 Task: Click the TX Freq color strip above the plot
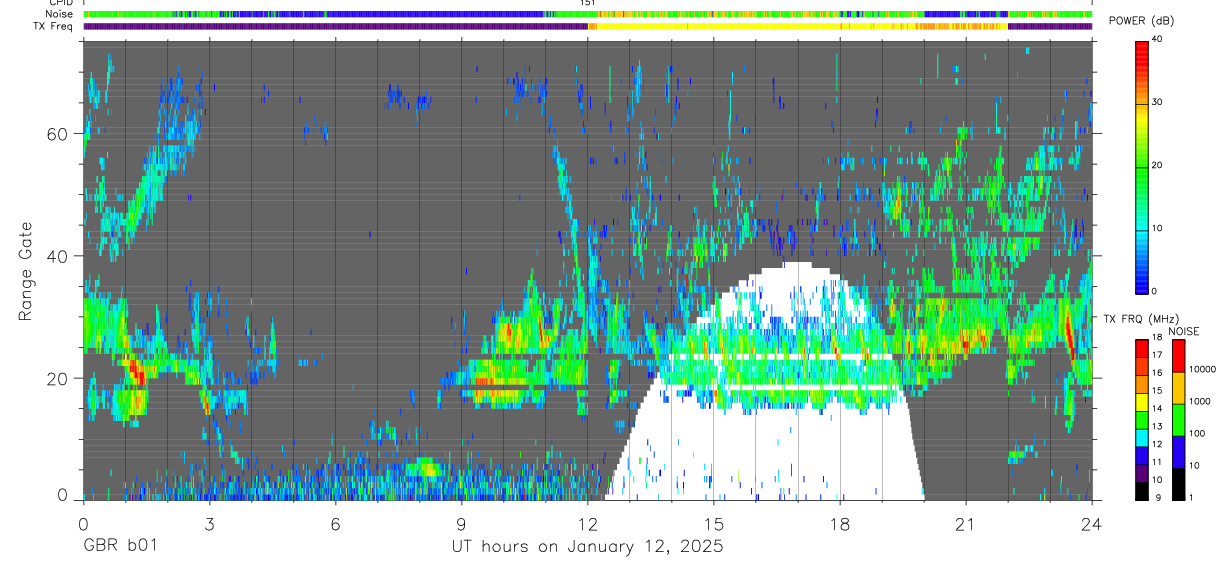[587, 26]
